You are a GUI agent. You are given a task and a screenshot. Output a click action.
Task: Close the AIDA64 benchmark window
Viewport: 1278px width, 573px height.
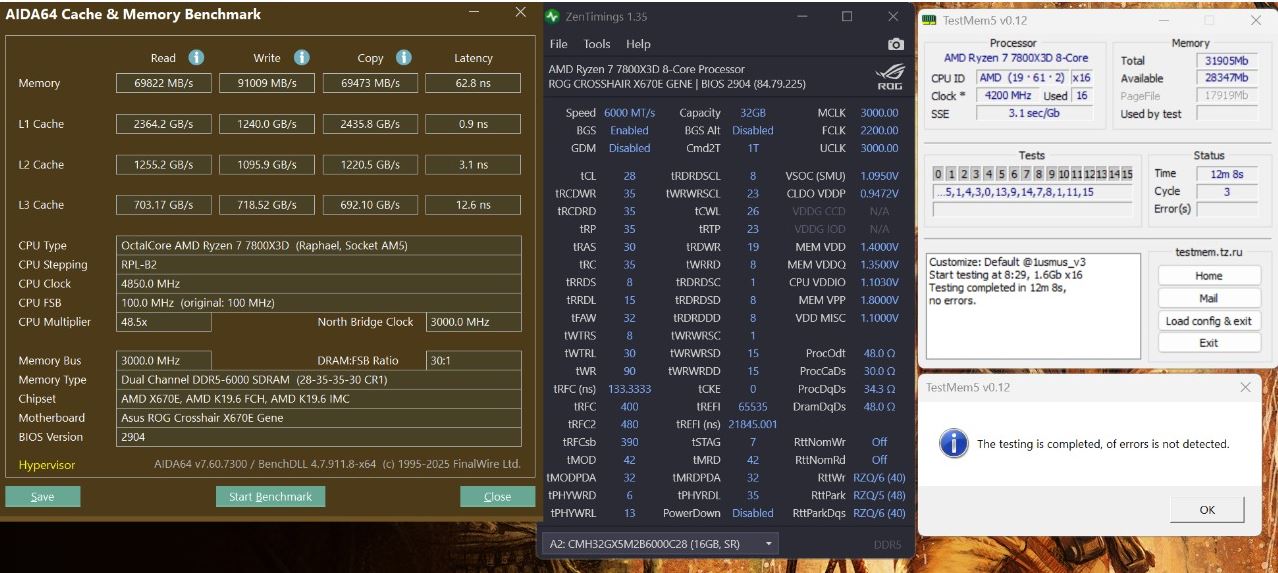520,12
